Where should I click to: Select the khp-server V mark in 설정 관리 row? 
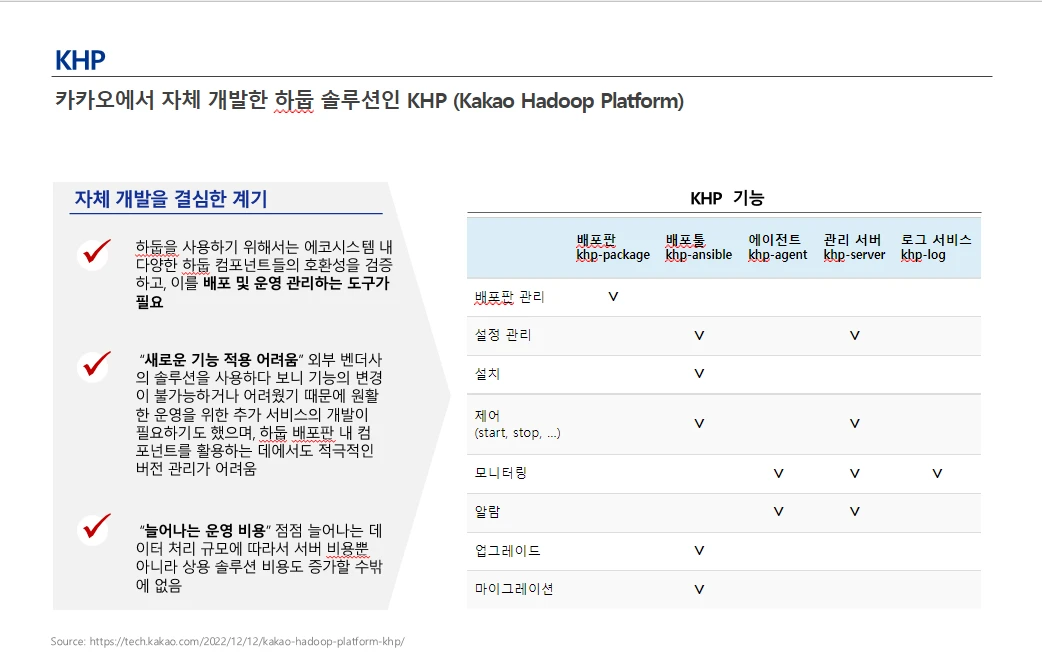tap(855, 335)
